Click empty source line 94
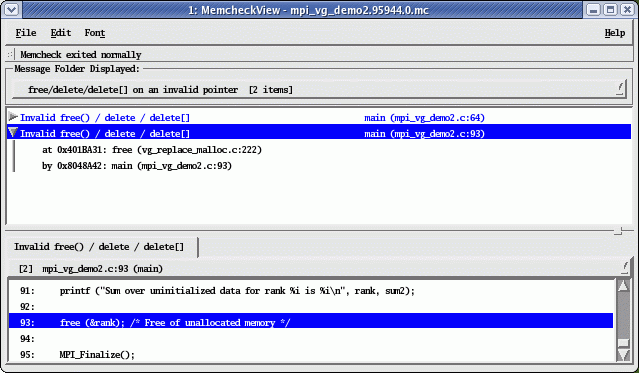 pos(311,339)
